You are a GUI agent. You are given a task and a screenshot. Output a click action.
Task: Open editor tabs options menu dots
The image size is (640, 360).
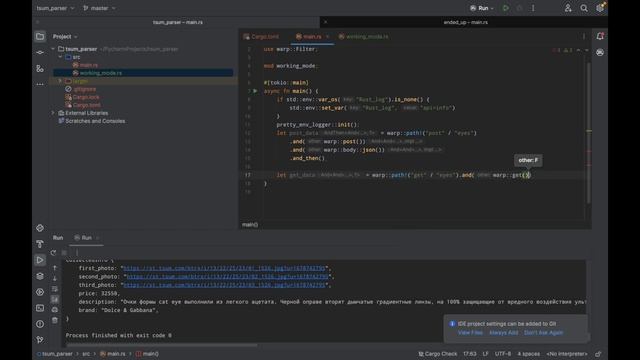584,37
